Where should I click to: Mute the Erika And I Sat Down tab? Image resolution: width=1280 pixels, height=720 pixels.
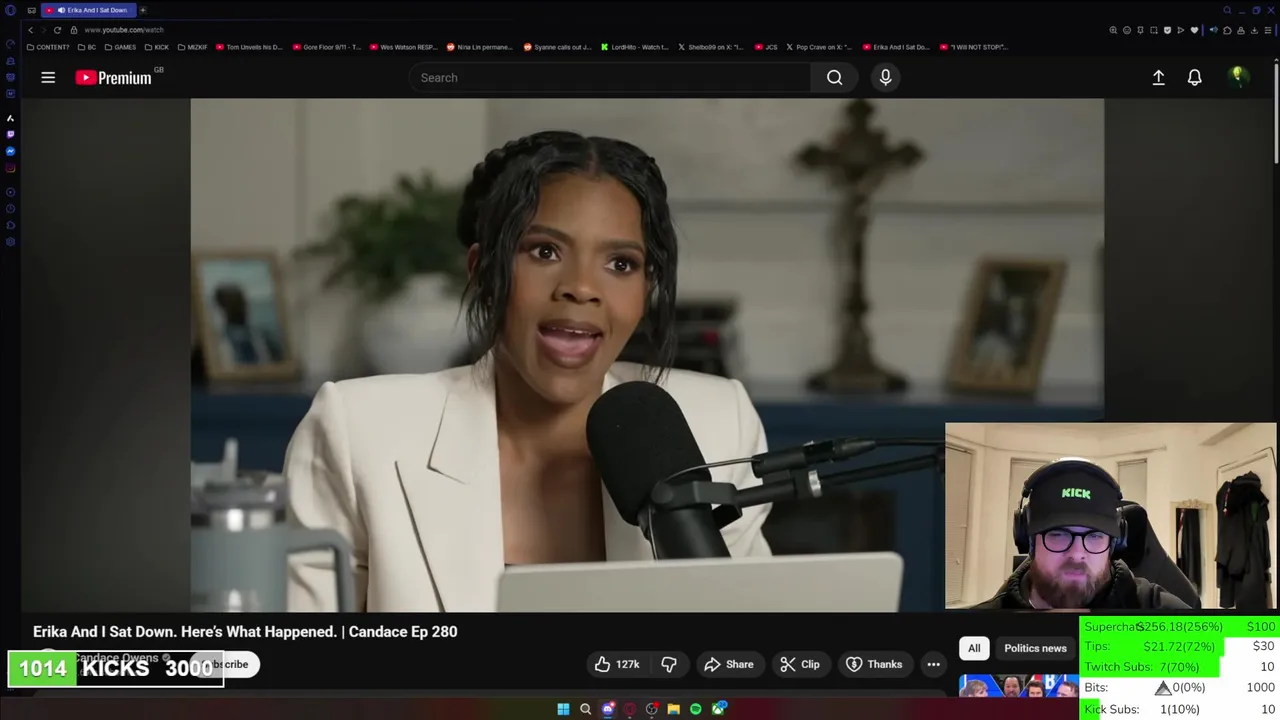pos(61,10)
